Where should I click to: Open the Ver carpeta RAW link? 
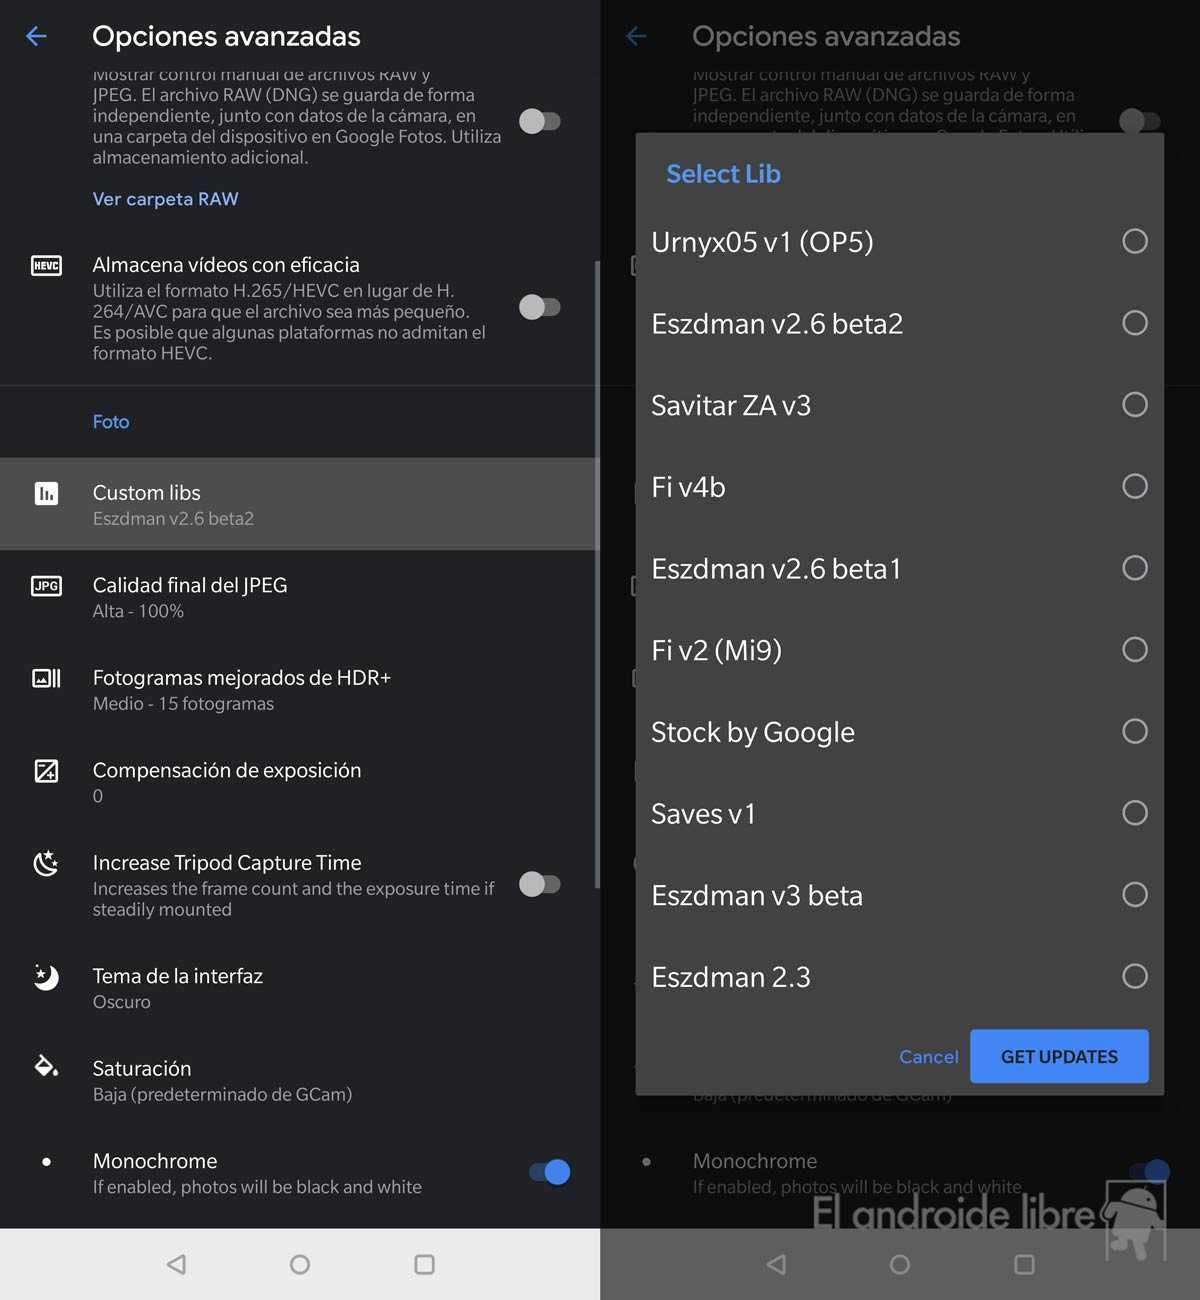click(166, 199)
